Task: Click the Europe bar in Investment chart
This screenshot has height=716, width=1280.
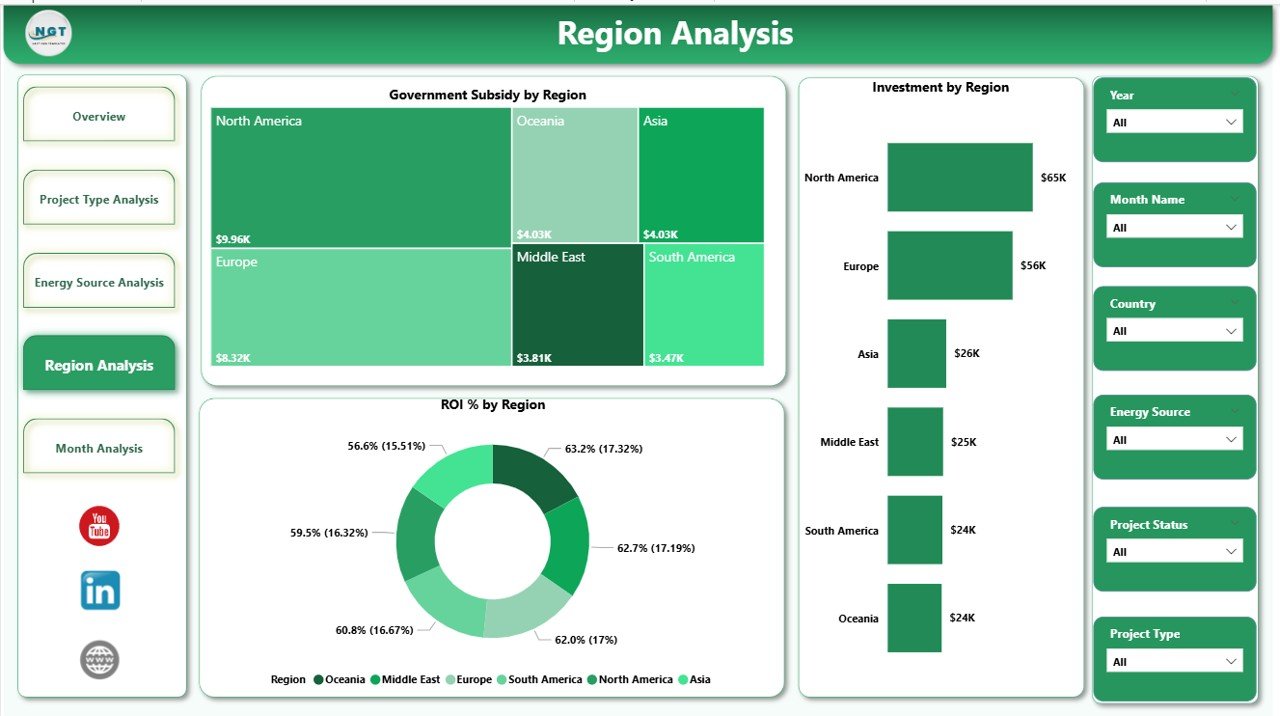Action: (x=948, y=265)
